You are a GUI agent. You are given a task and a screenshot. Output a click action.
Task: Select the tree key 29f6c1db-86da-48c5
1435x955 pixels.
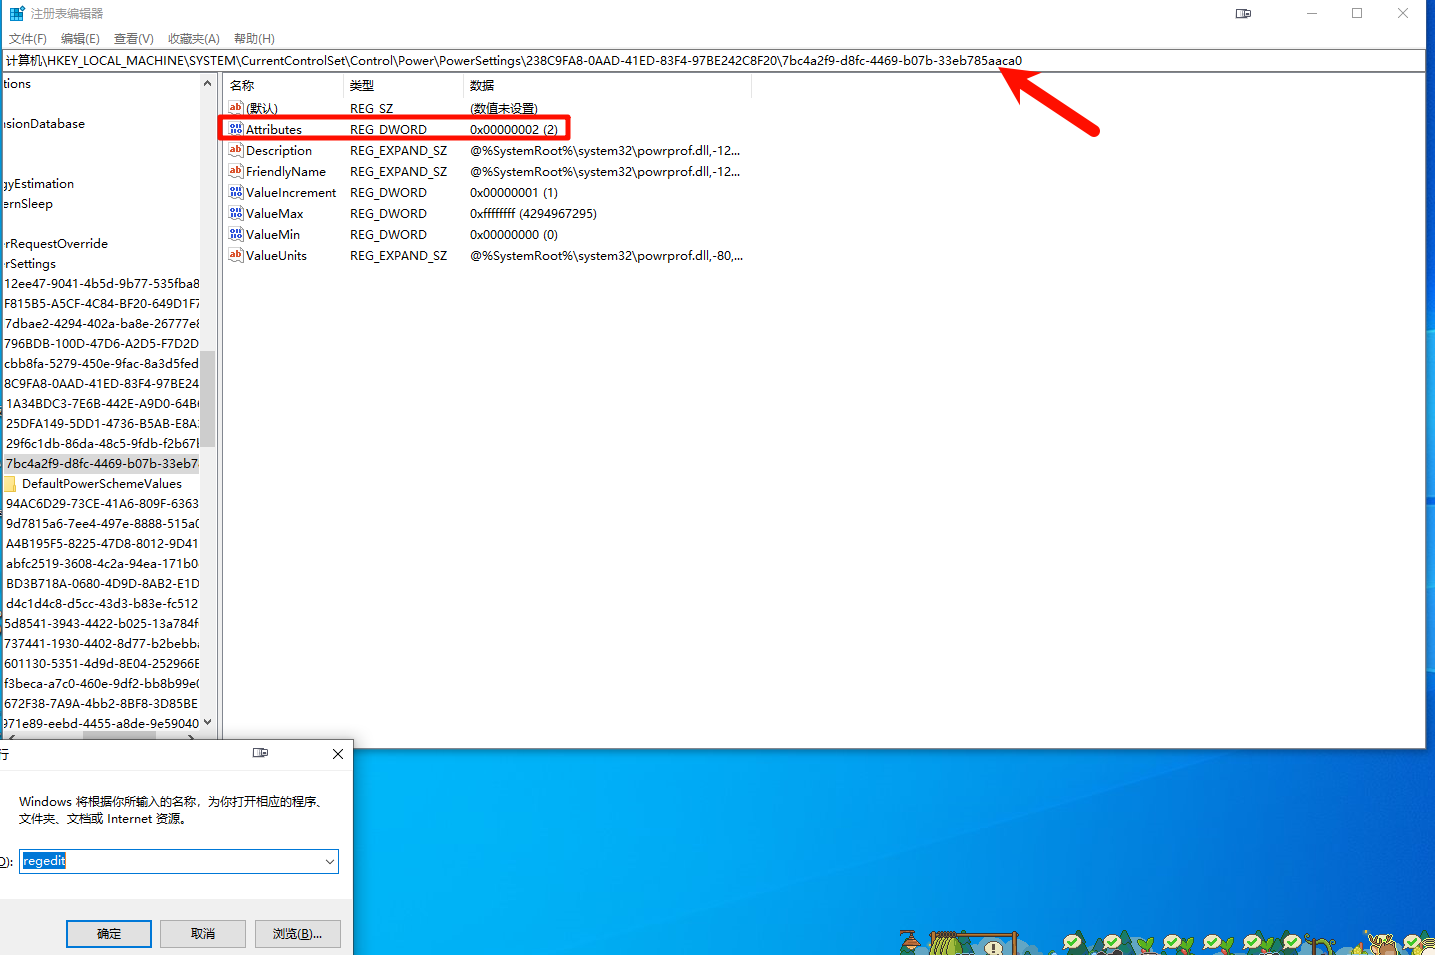[x=102, y=444]
